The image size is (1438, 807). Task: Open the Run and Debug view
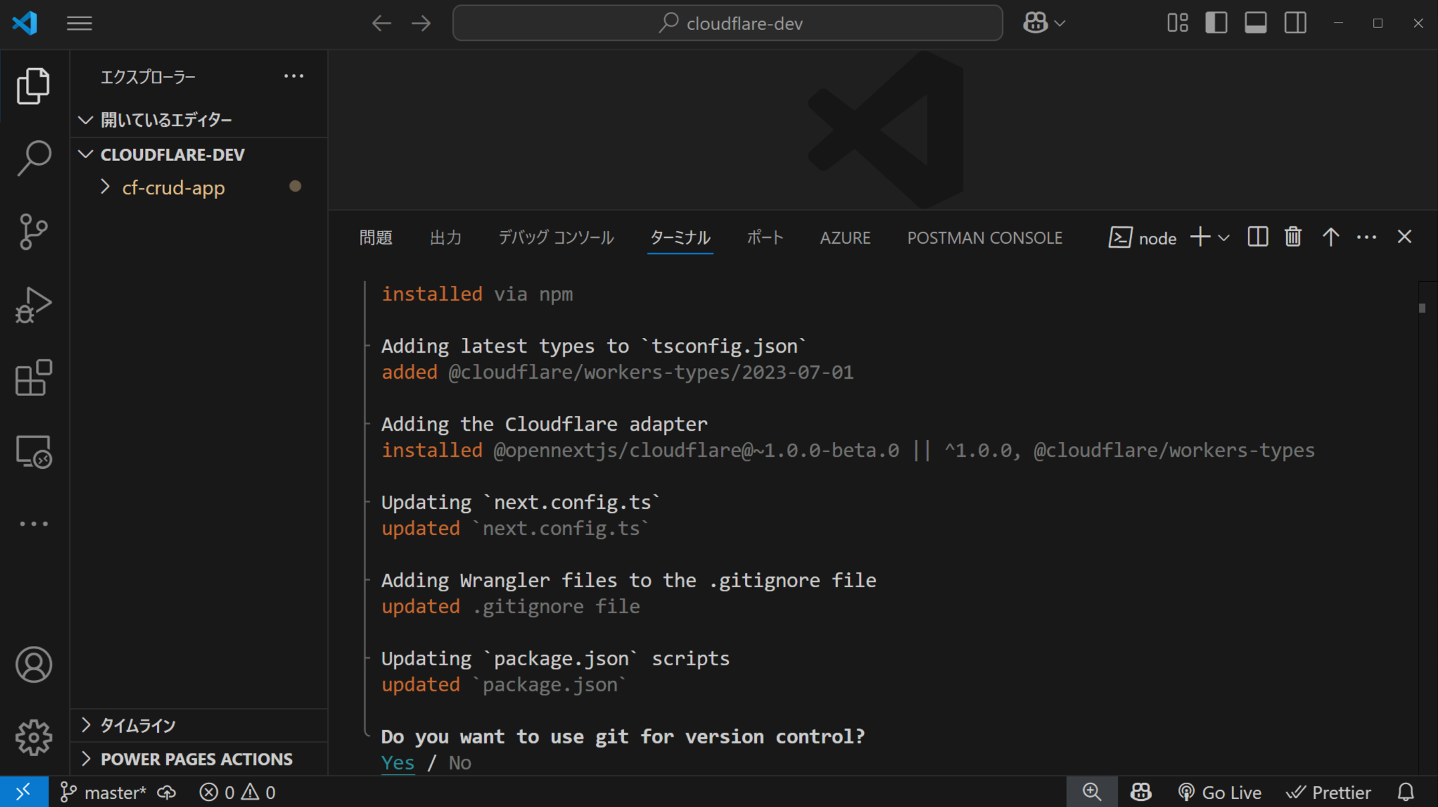pyautogui.click(x=34, y=305)
